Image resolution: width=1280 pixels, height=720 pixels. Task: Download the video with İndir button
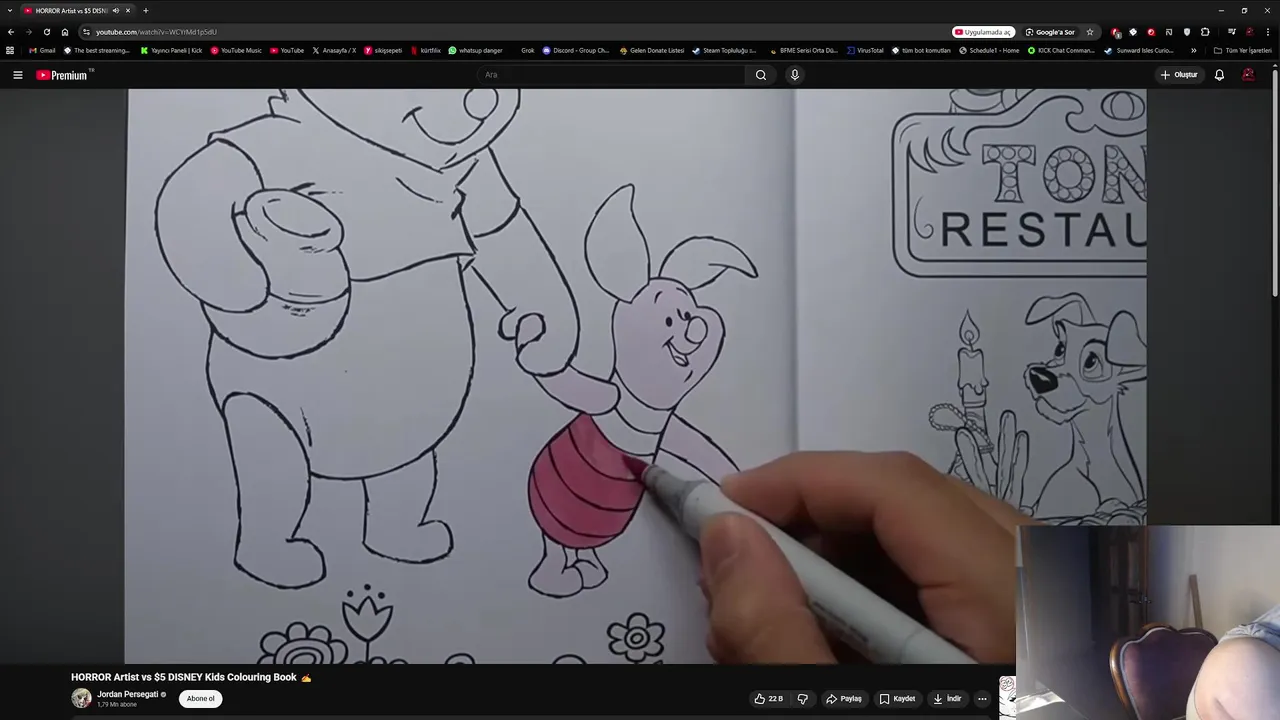coord(946,699)
